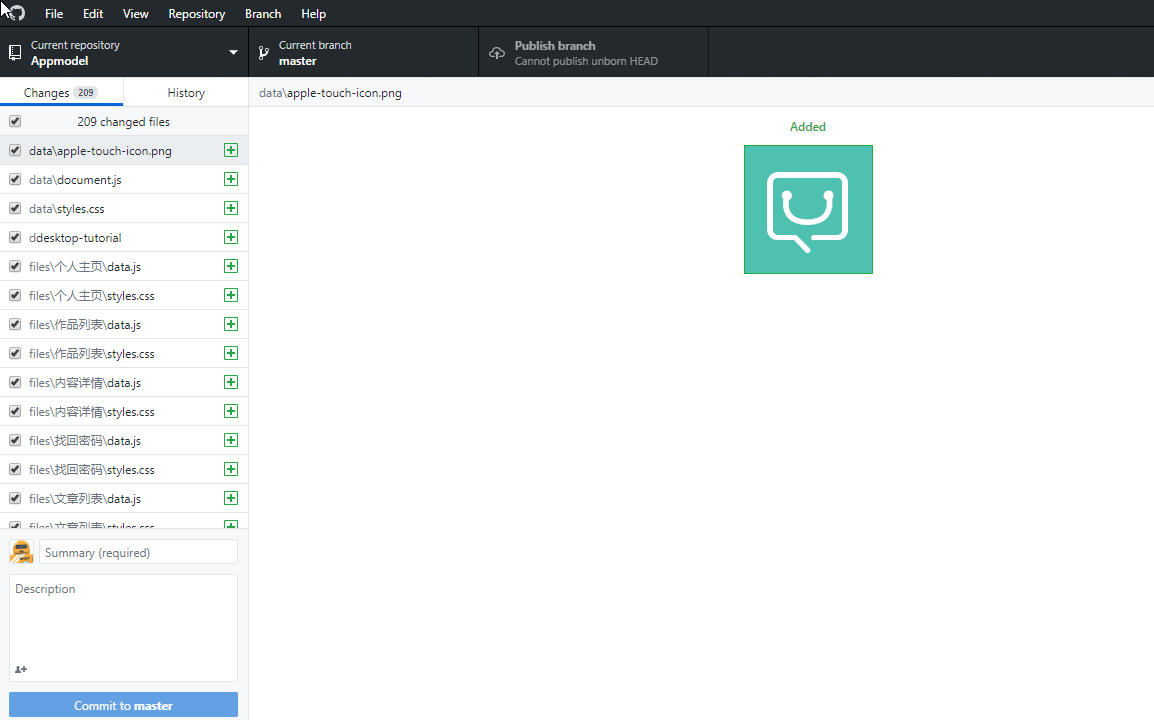Click added status icon for data\document.js
Image resolution: width=1154 pixels, height=720 pixels.
(x=231, y=179)
